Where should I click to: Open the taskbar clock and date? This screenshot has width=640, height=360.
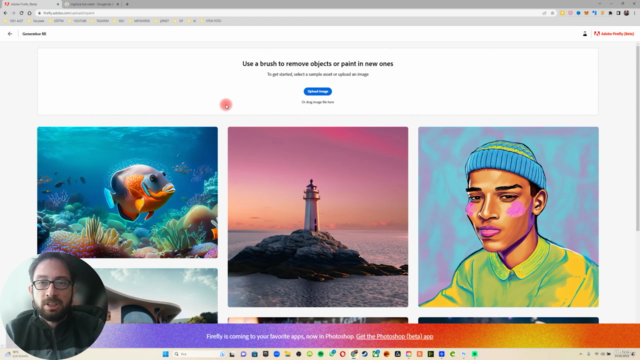[622, 354]
